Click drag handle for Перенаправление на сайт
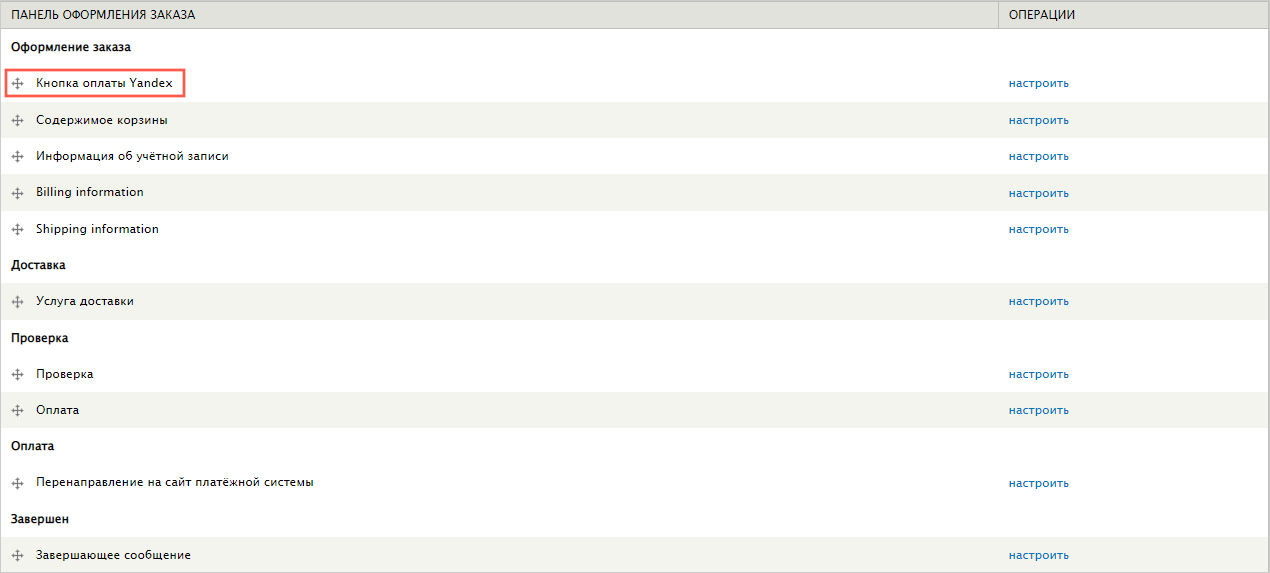Screen dimensions: 1270x573 point(17,484)
